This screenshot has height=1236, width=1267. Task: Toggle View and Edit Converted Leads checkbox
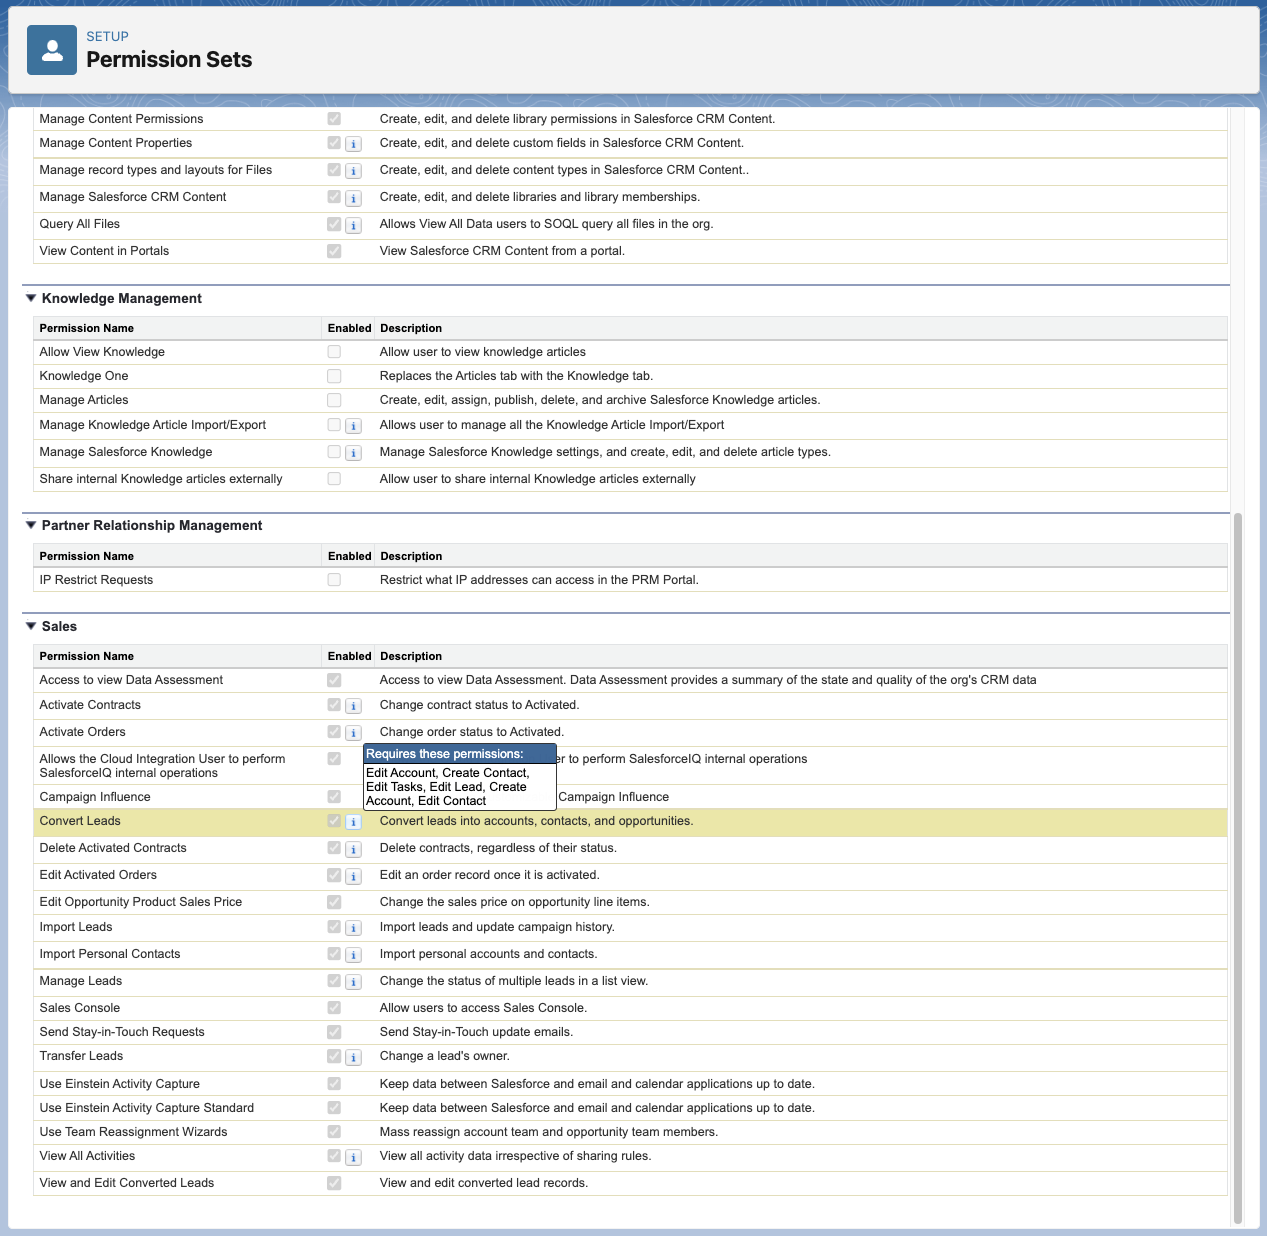pyautogui.click(x=334, y=1183)
